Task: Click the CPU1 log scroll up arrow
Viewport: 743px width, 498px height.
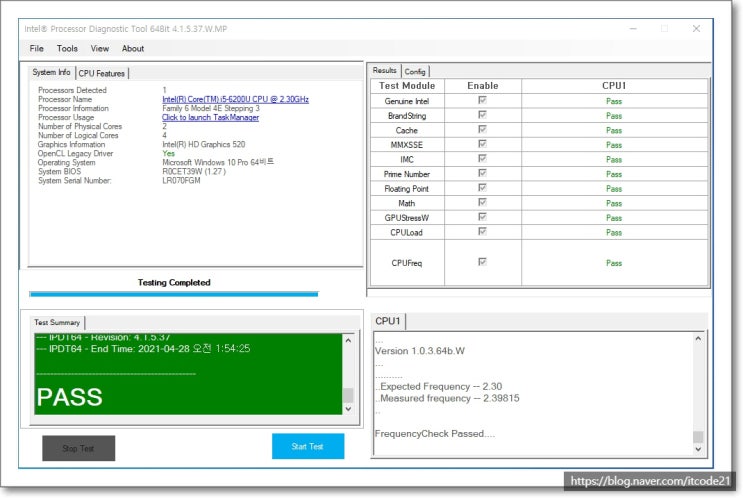Action: click(x=698, y=338)
